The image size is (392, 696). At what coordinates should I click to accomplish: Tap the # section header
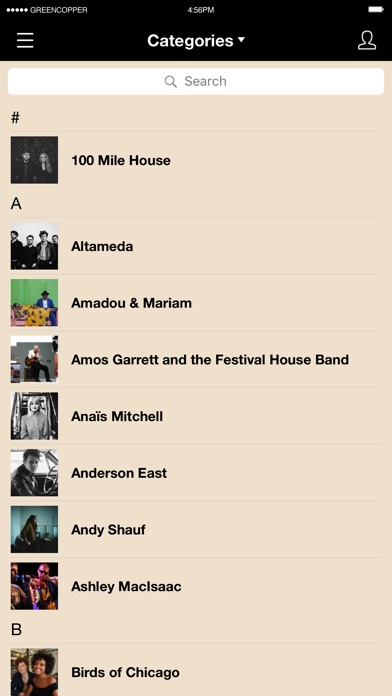[16, 118]
